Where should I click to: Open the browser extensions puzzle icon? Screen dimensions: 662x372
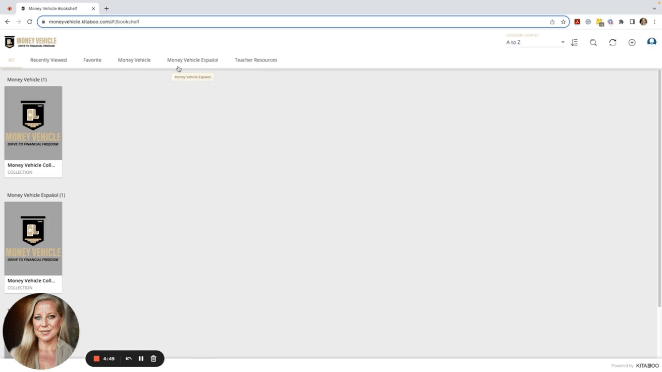621,22
